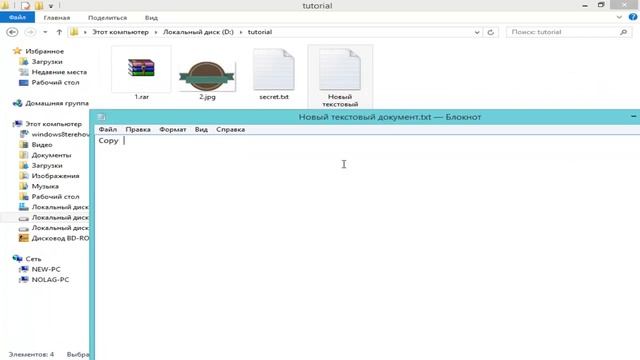Open Загрузки under Избранное

point(47,62)
